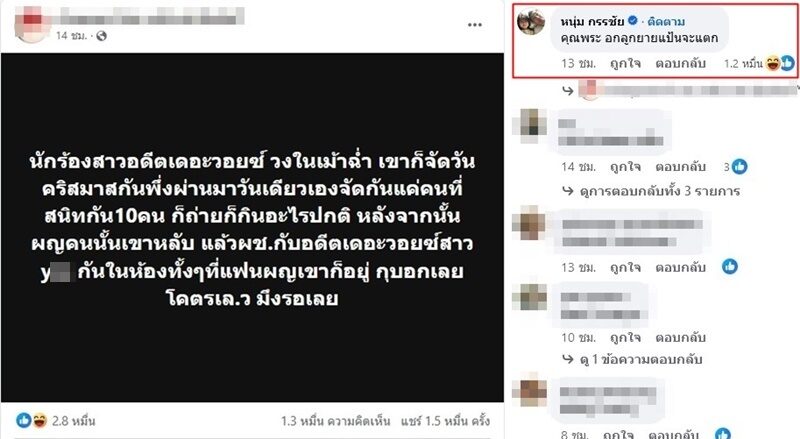Image resolution: width=800 pixels, height=439 pixels.
Task: Click ตอบกลับ under the 10 ชม. comment
Action: click(681, 337)
